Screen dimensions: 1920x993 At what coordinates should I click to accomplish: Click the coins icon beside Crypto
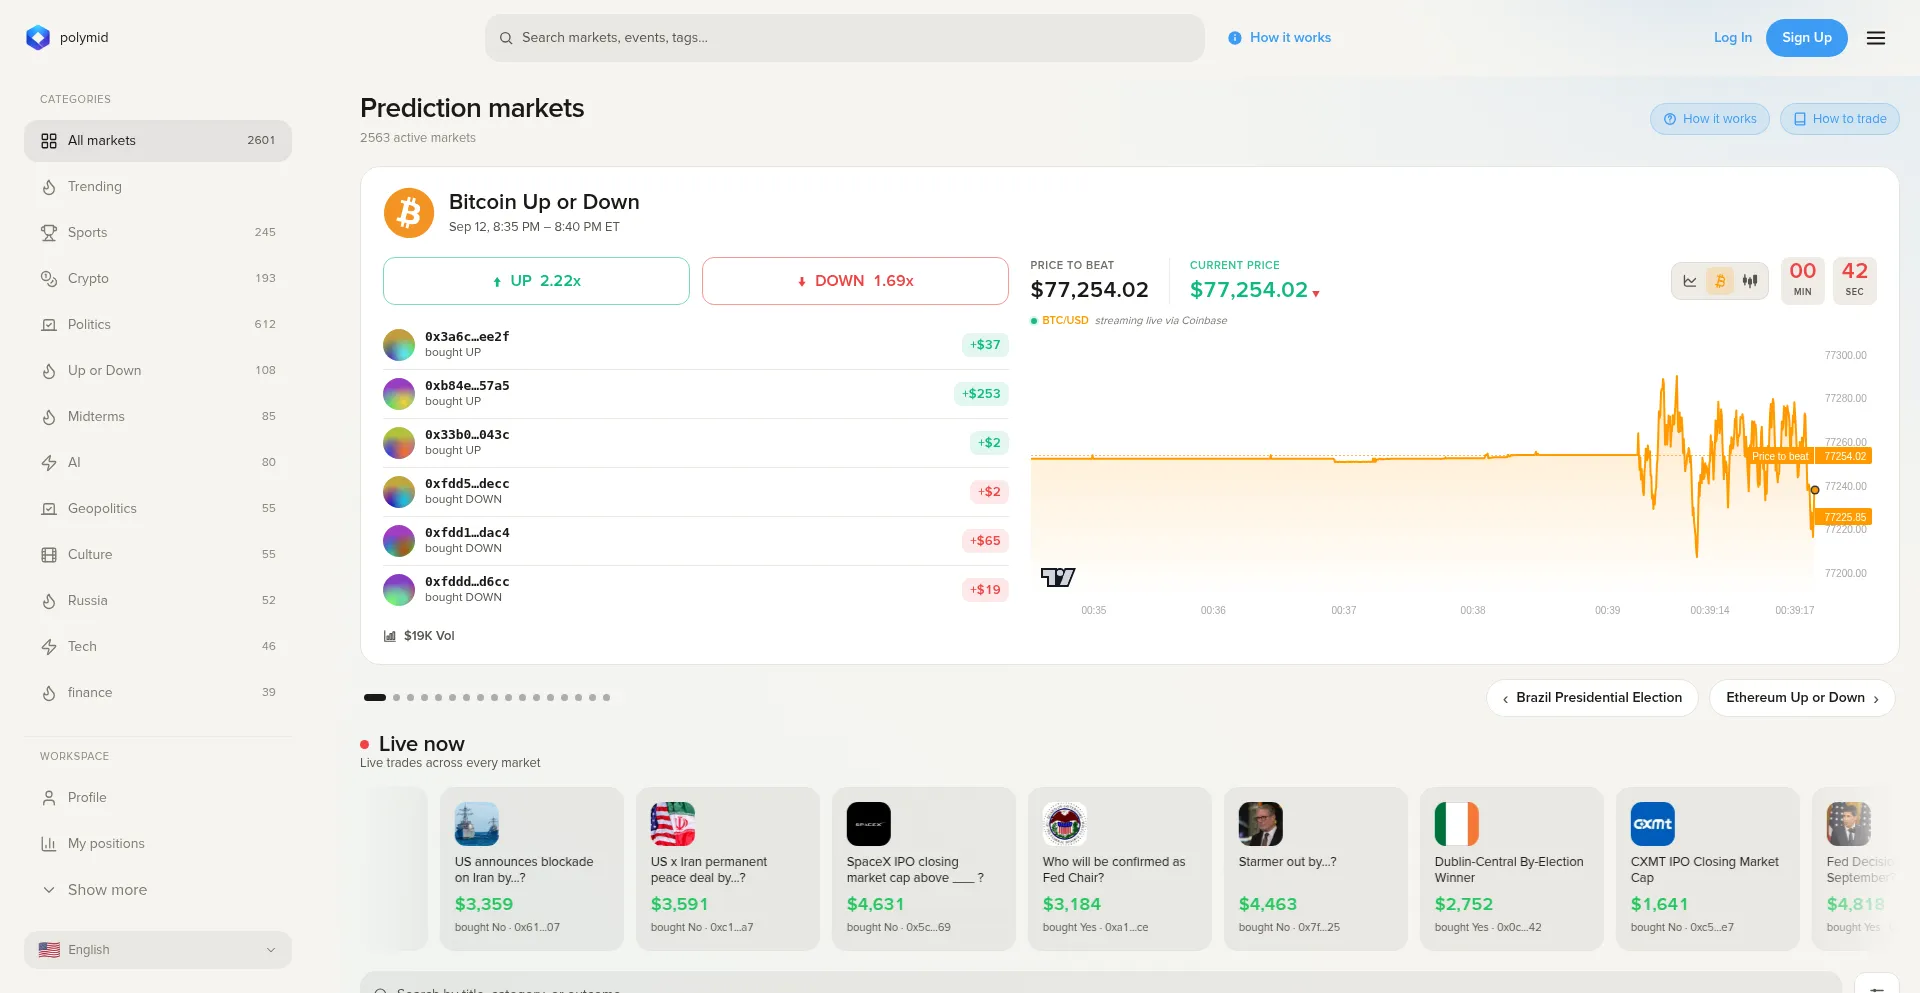[x=49, y=279]
